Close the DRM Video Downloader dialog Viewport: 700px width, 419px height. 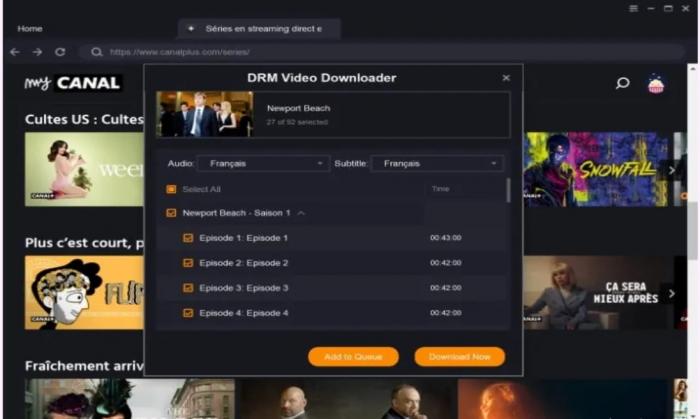(x=506, y=78)
